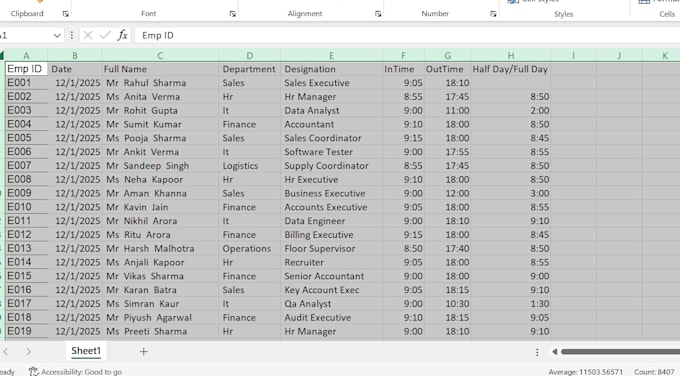This screenshot has height=376, width=680.
Task: Click the formula bar showing Emp ID
Action: click(x=407, y=35)
